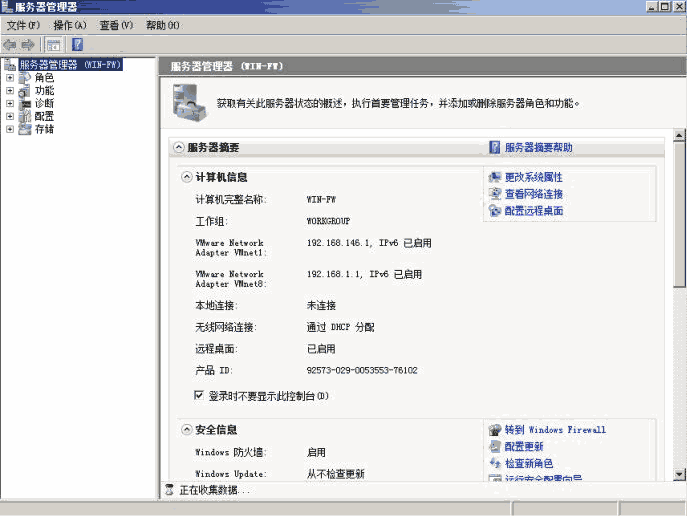This screenshot has width=687, height=516.
Task: Open 配置远程桌面 link
Action: (x=534, y=211)
